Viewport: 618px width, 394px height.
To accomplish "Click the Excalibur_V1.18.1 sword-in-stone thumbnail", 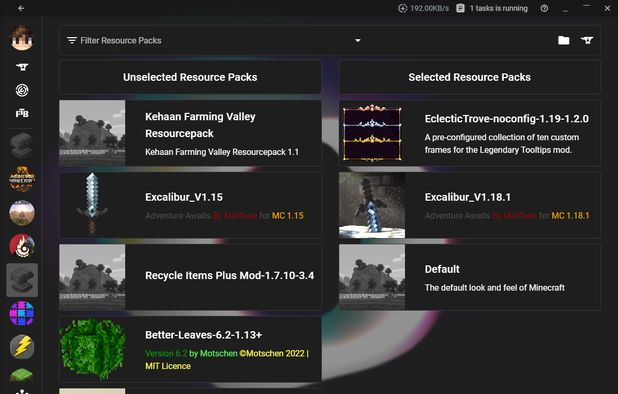I will point(372,205).
